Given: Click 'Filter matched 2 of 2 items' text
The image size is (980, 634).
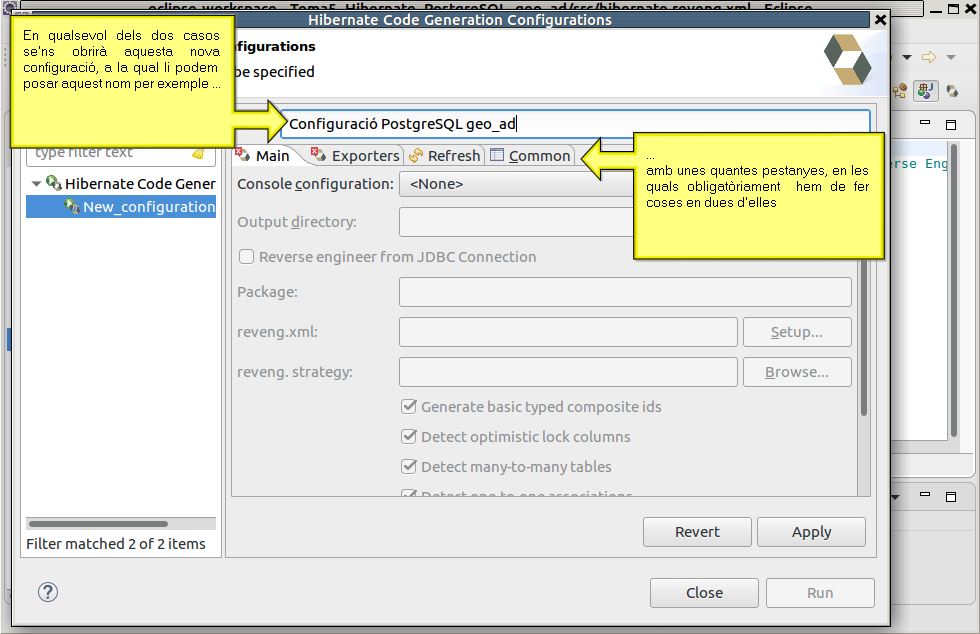Looking at the screenshot, I should coord(116,544).
